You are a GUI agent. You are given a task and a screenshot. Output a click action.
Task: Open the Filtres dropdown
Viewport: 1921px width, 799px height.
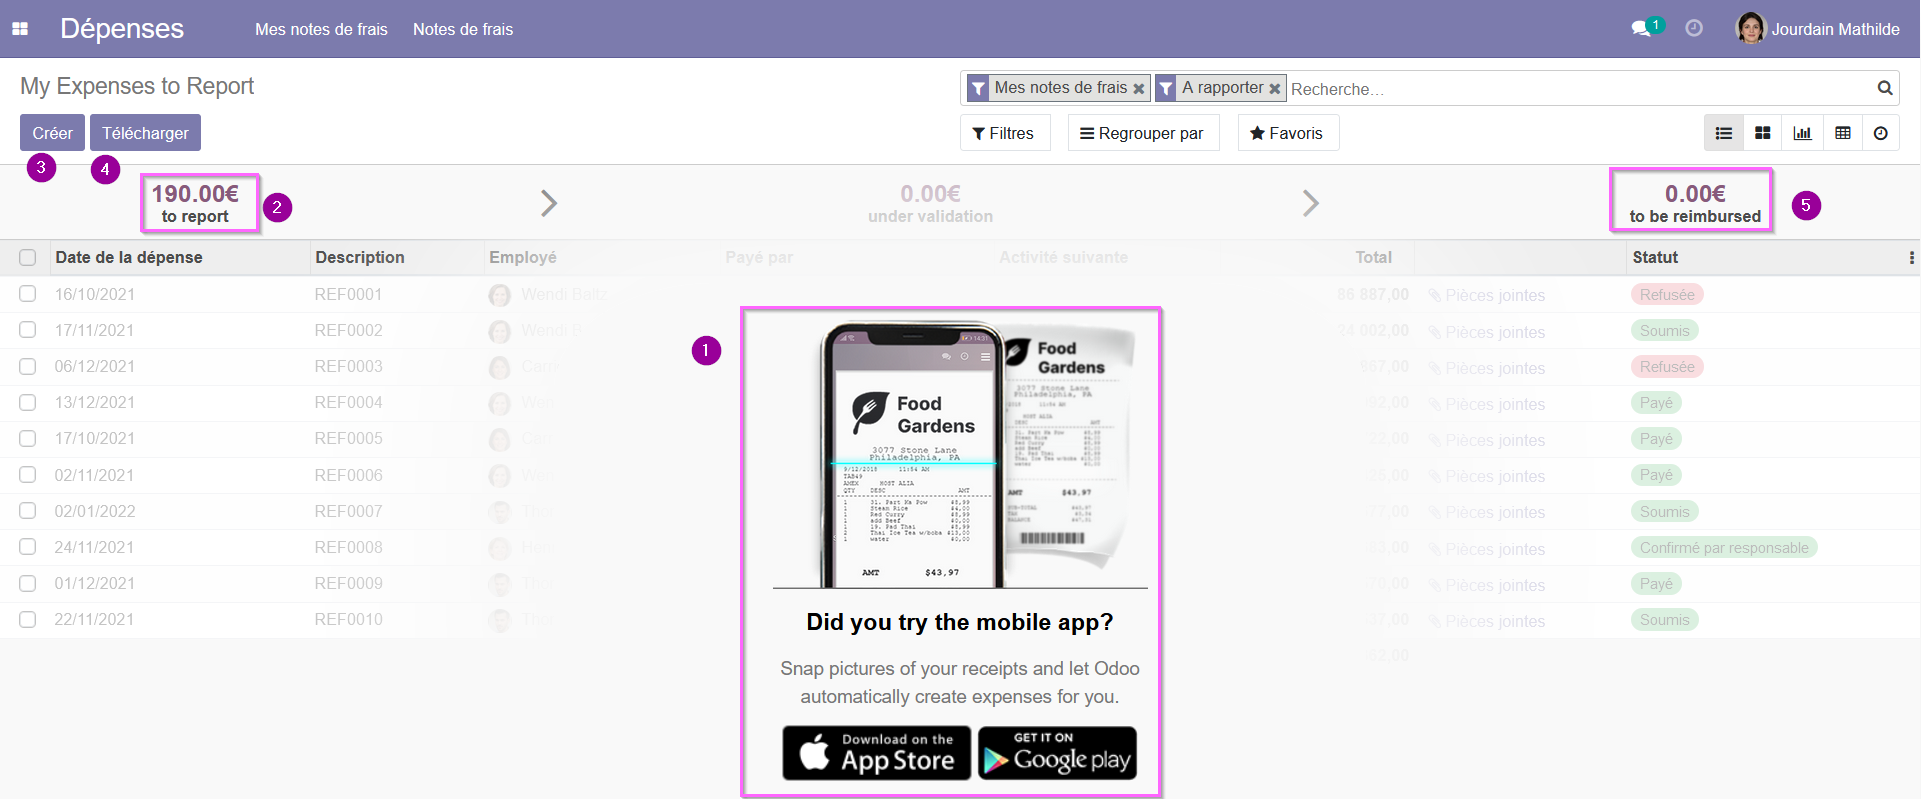click(1005, 133)
